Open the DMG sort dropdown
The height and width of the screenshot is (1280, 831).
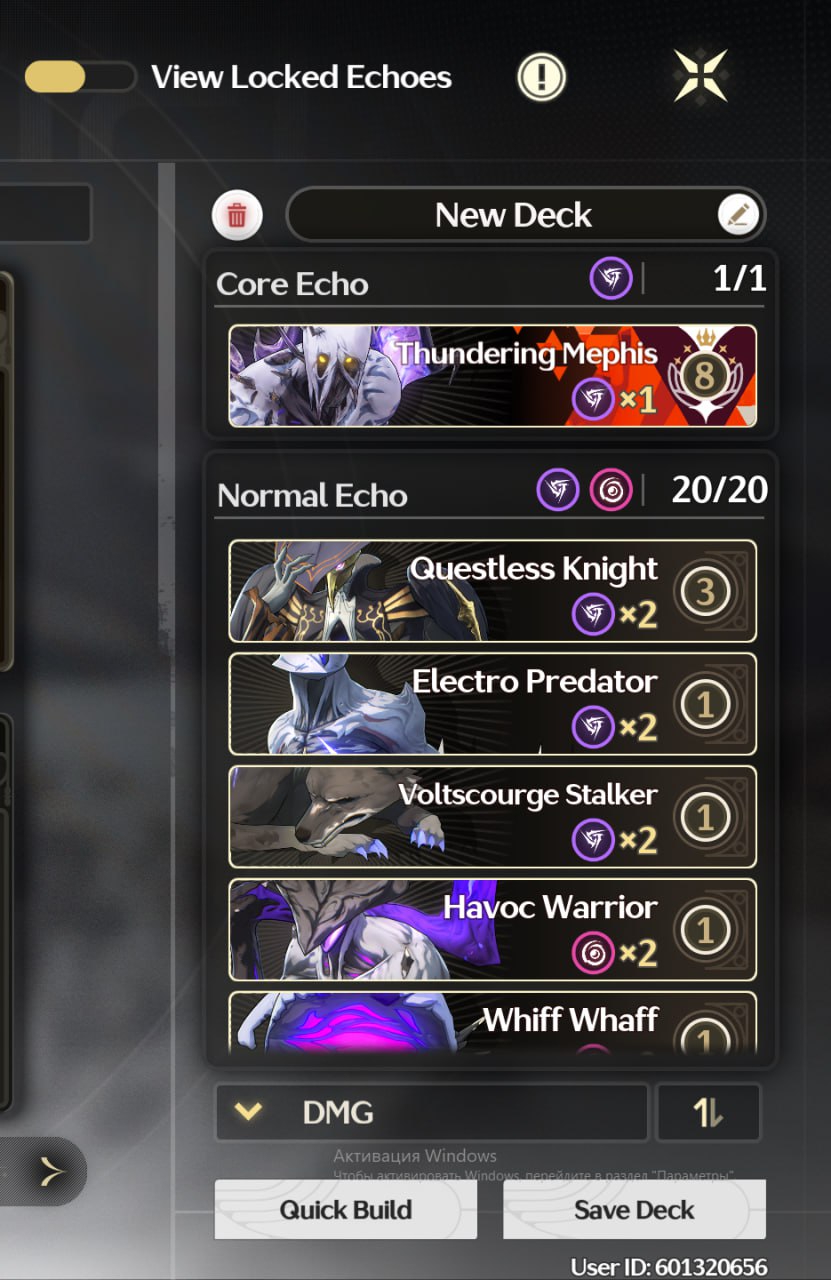(432, 1112)
